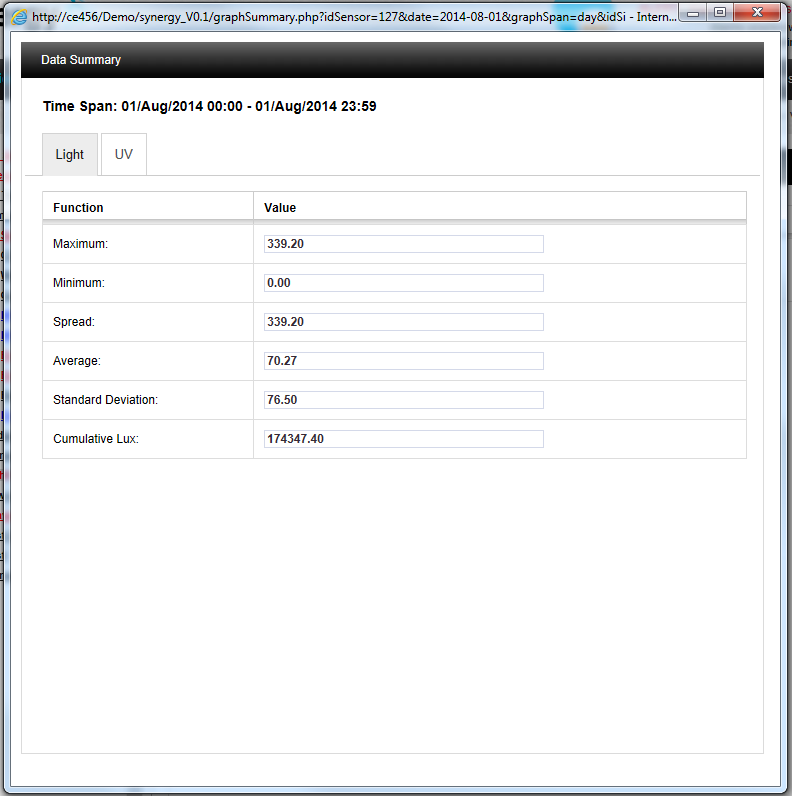Focus the Standard Deviation value field

404,400
